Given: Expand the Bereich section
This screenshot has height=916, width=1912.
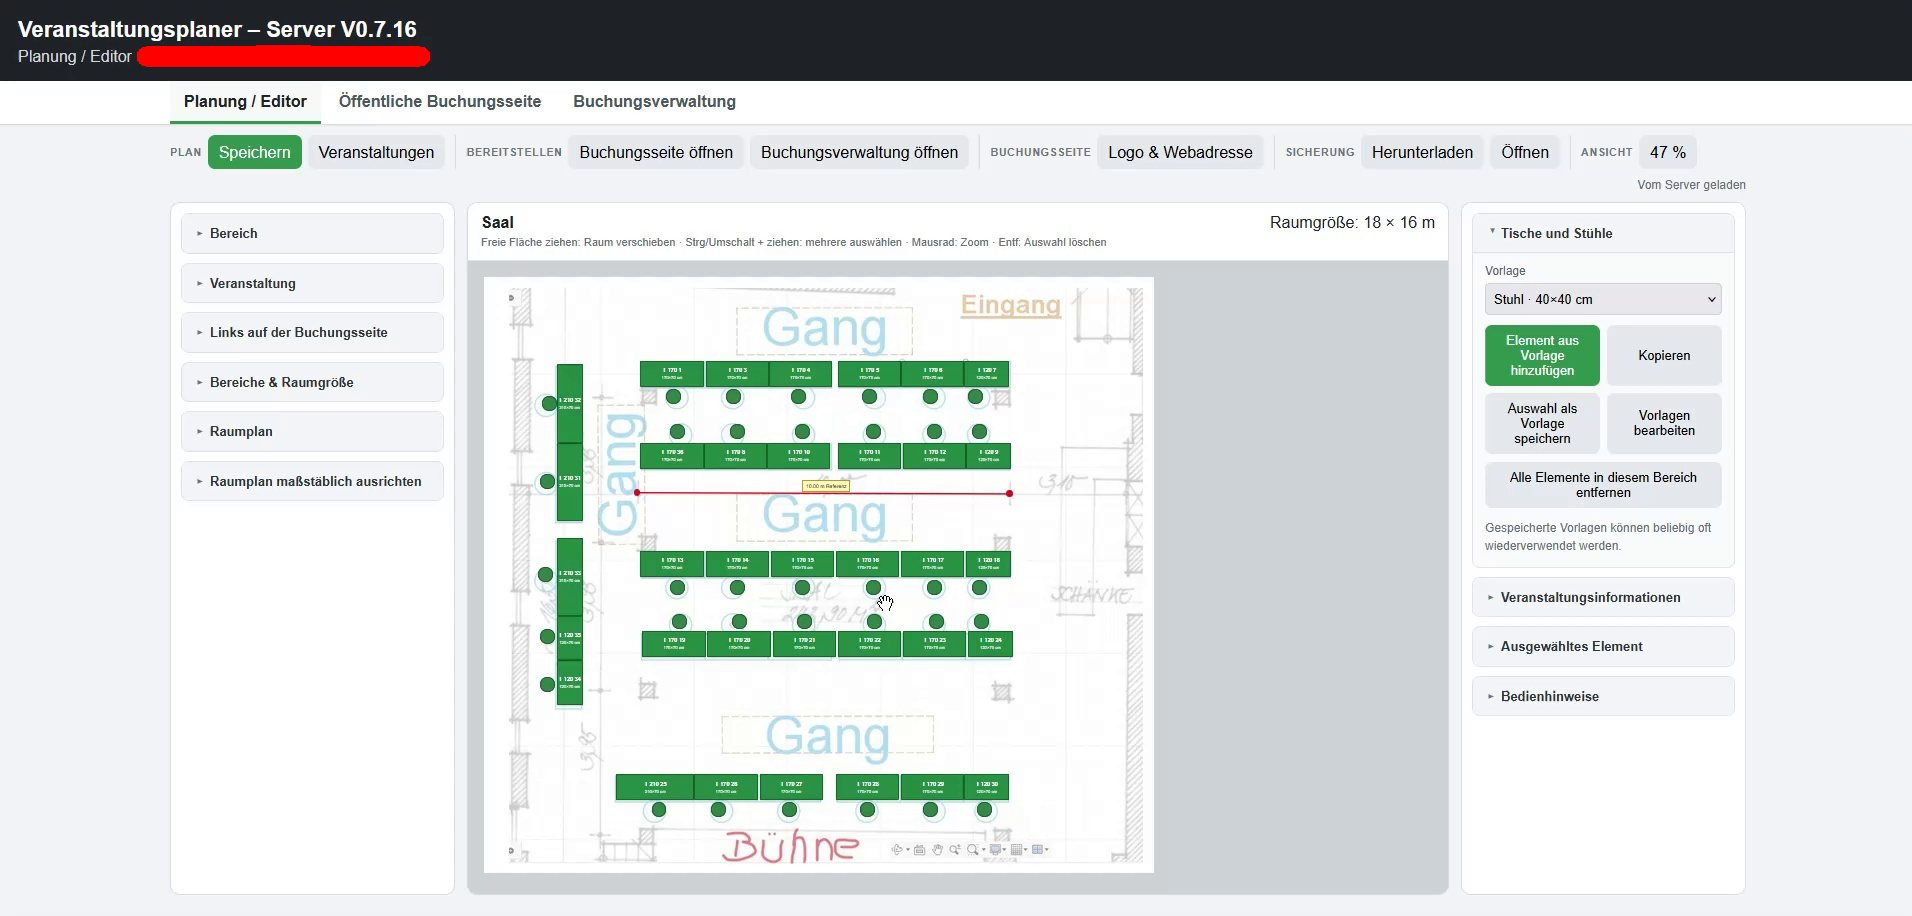Looking at the screenshot, I should tap(312, 233).
